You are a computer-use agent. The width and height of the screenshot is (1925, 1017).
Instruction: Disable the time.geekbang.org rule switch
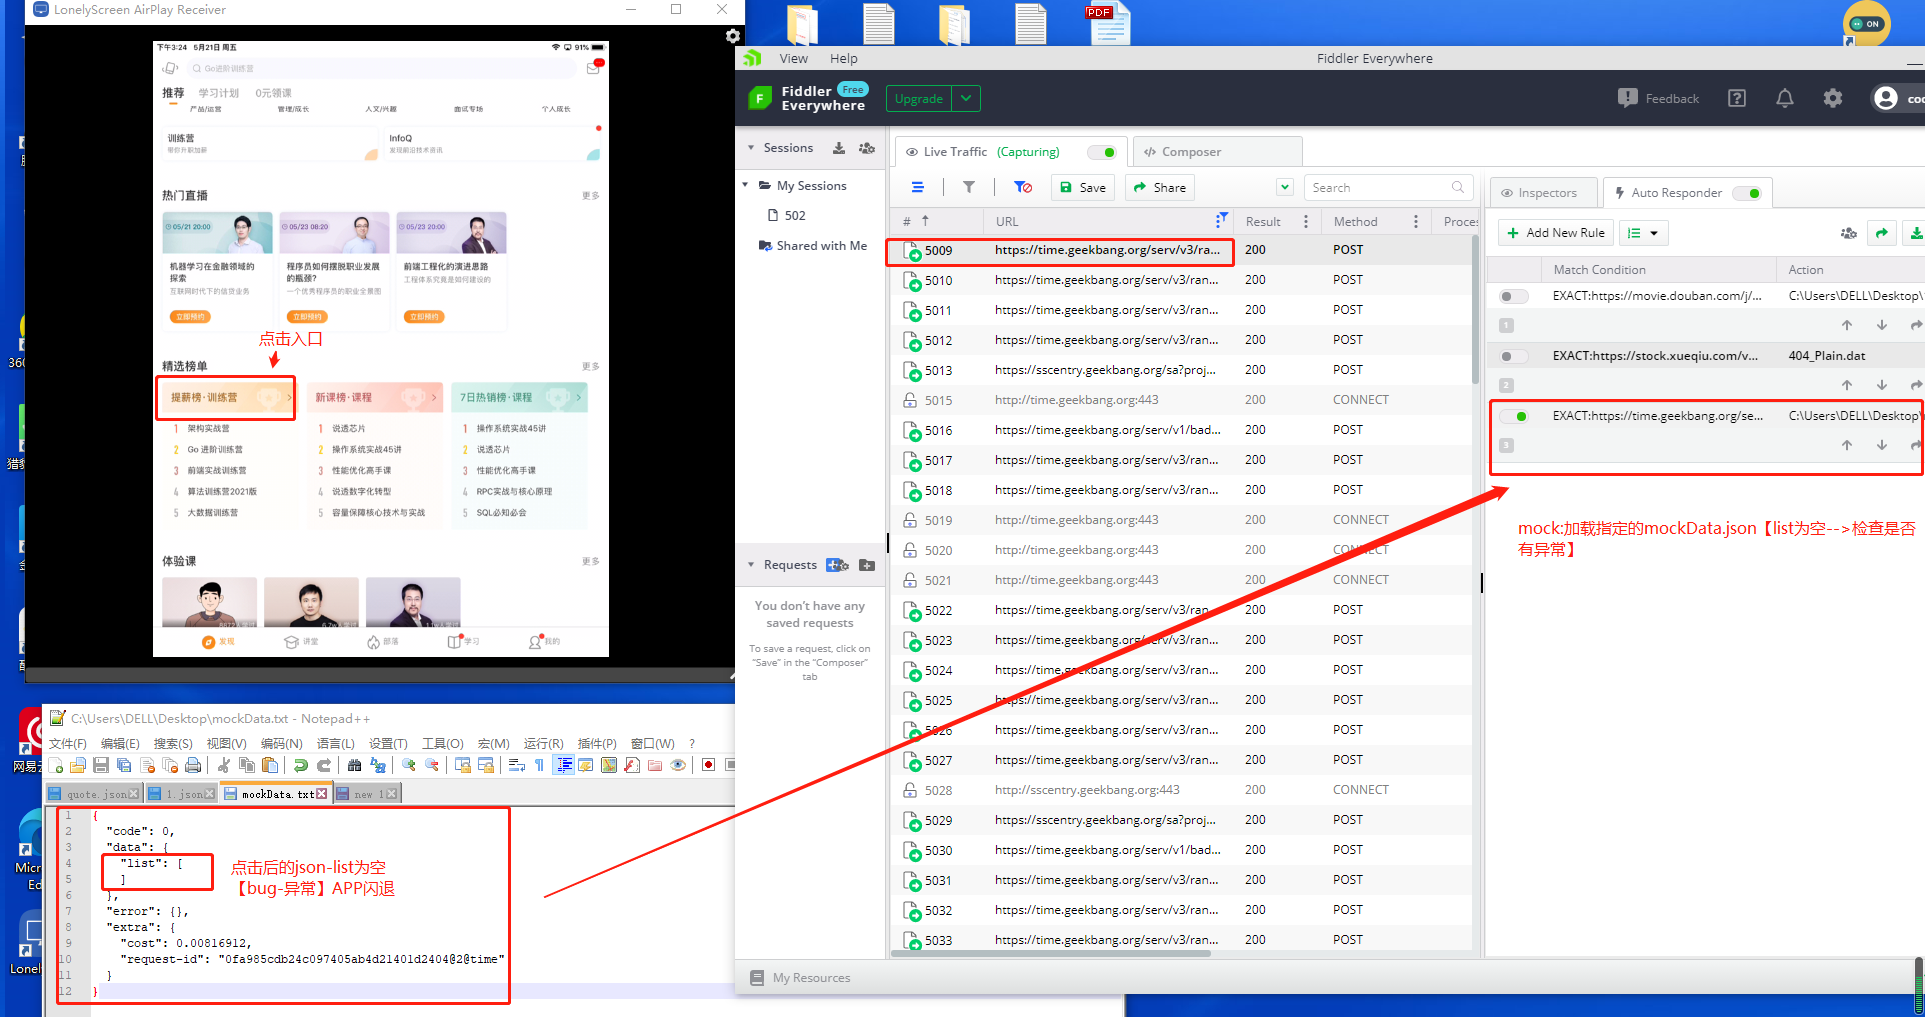tap(1514, 416)
